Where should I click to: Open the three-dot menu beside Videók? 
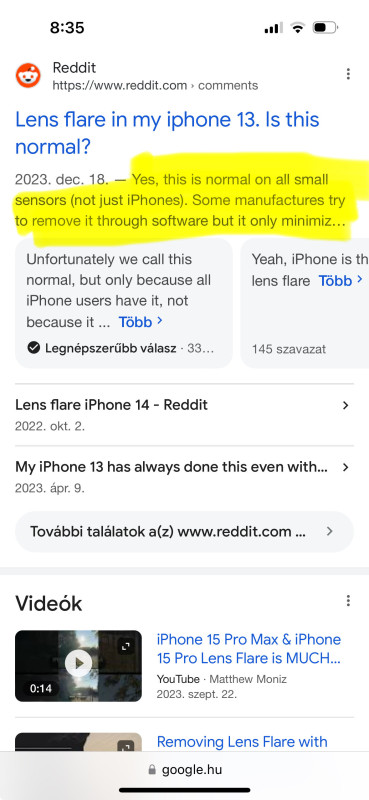pos(348,601)
